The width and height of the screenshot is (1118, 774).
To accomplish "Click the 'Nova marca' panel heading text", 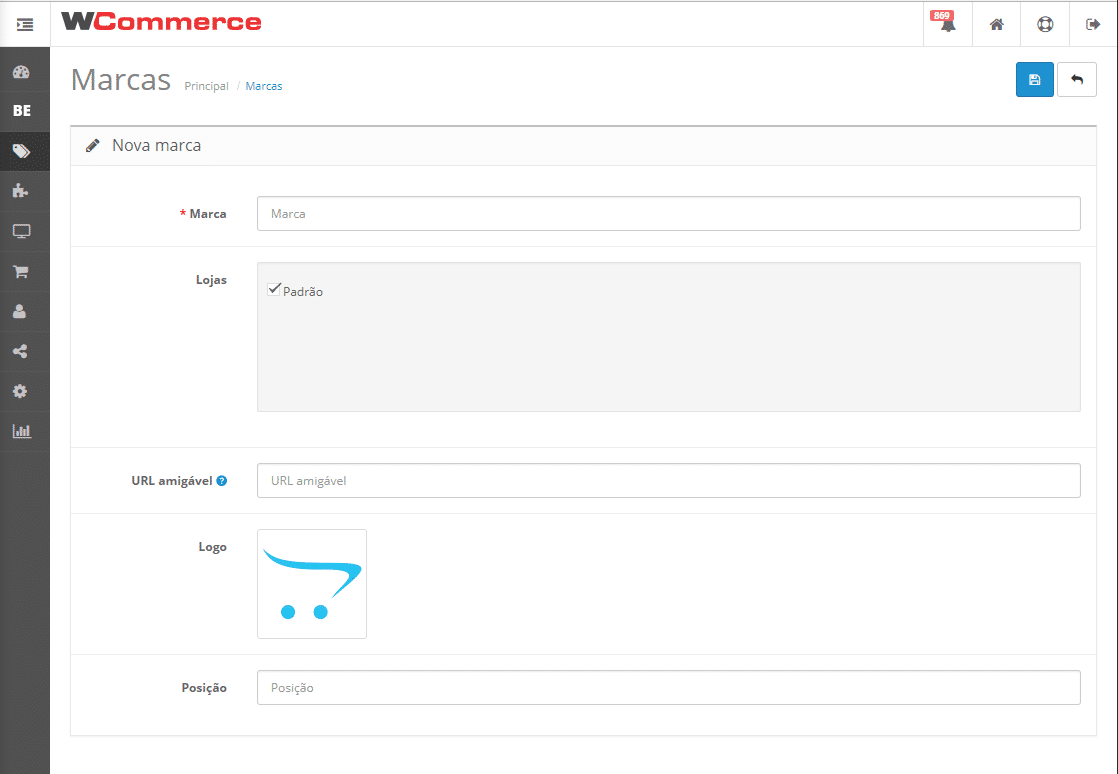I will [x=157, y=145].
